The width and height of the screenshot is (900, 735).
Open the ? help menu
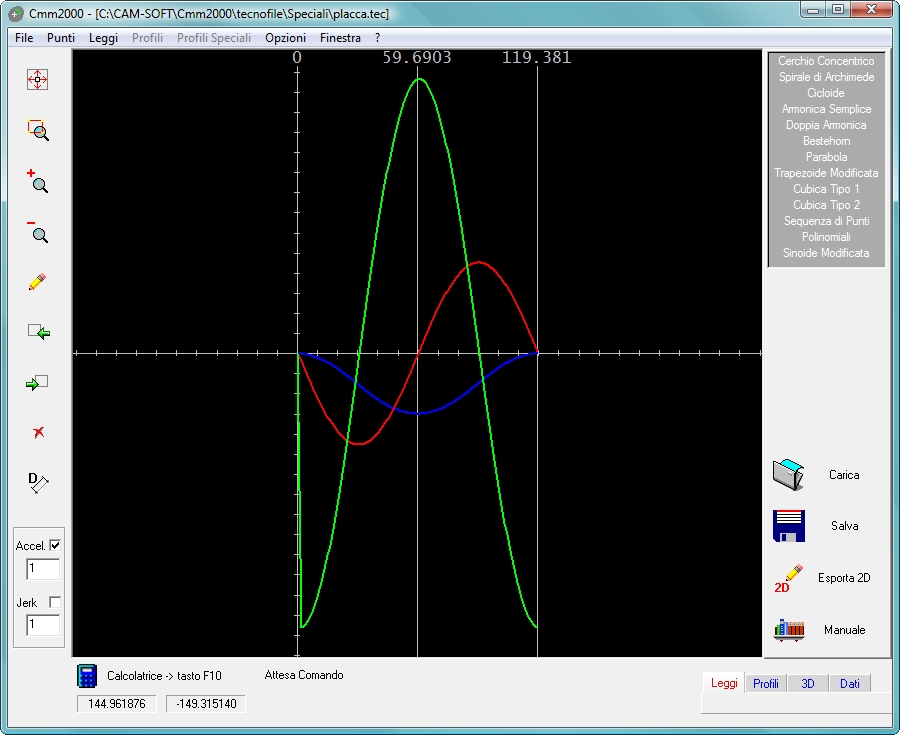(x=377, y=38)
